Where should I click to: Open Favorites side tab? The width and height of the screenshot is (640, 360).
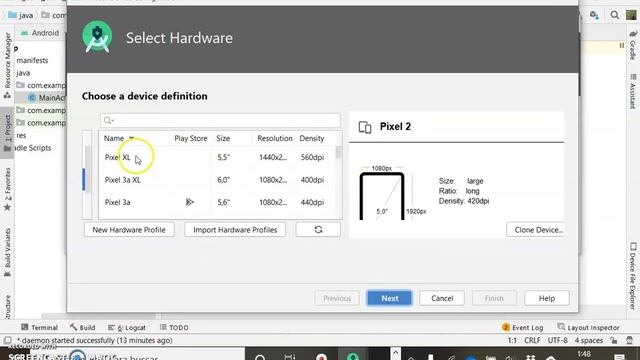(x=7, y=189)
